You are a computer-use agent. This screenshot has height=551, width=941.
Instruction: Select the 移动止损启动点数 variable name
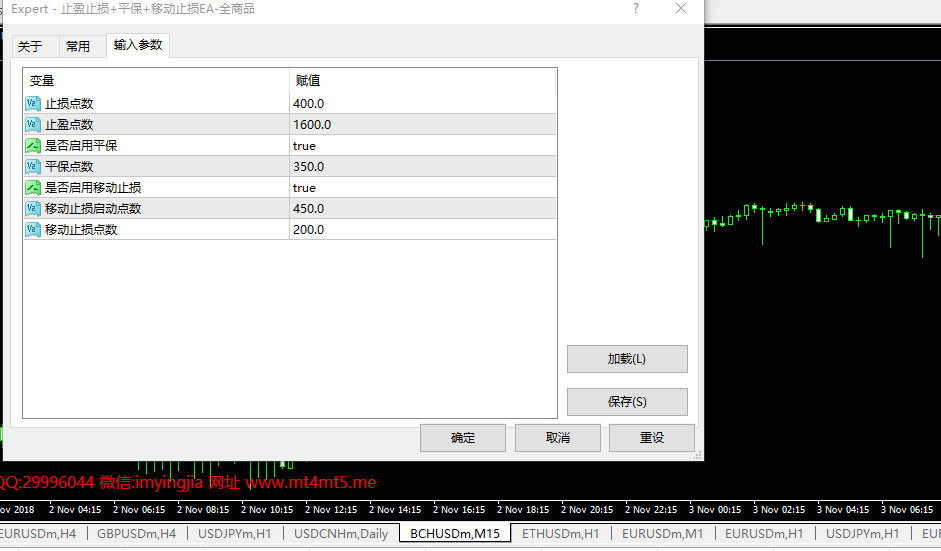coord(93,209)
